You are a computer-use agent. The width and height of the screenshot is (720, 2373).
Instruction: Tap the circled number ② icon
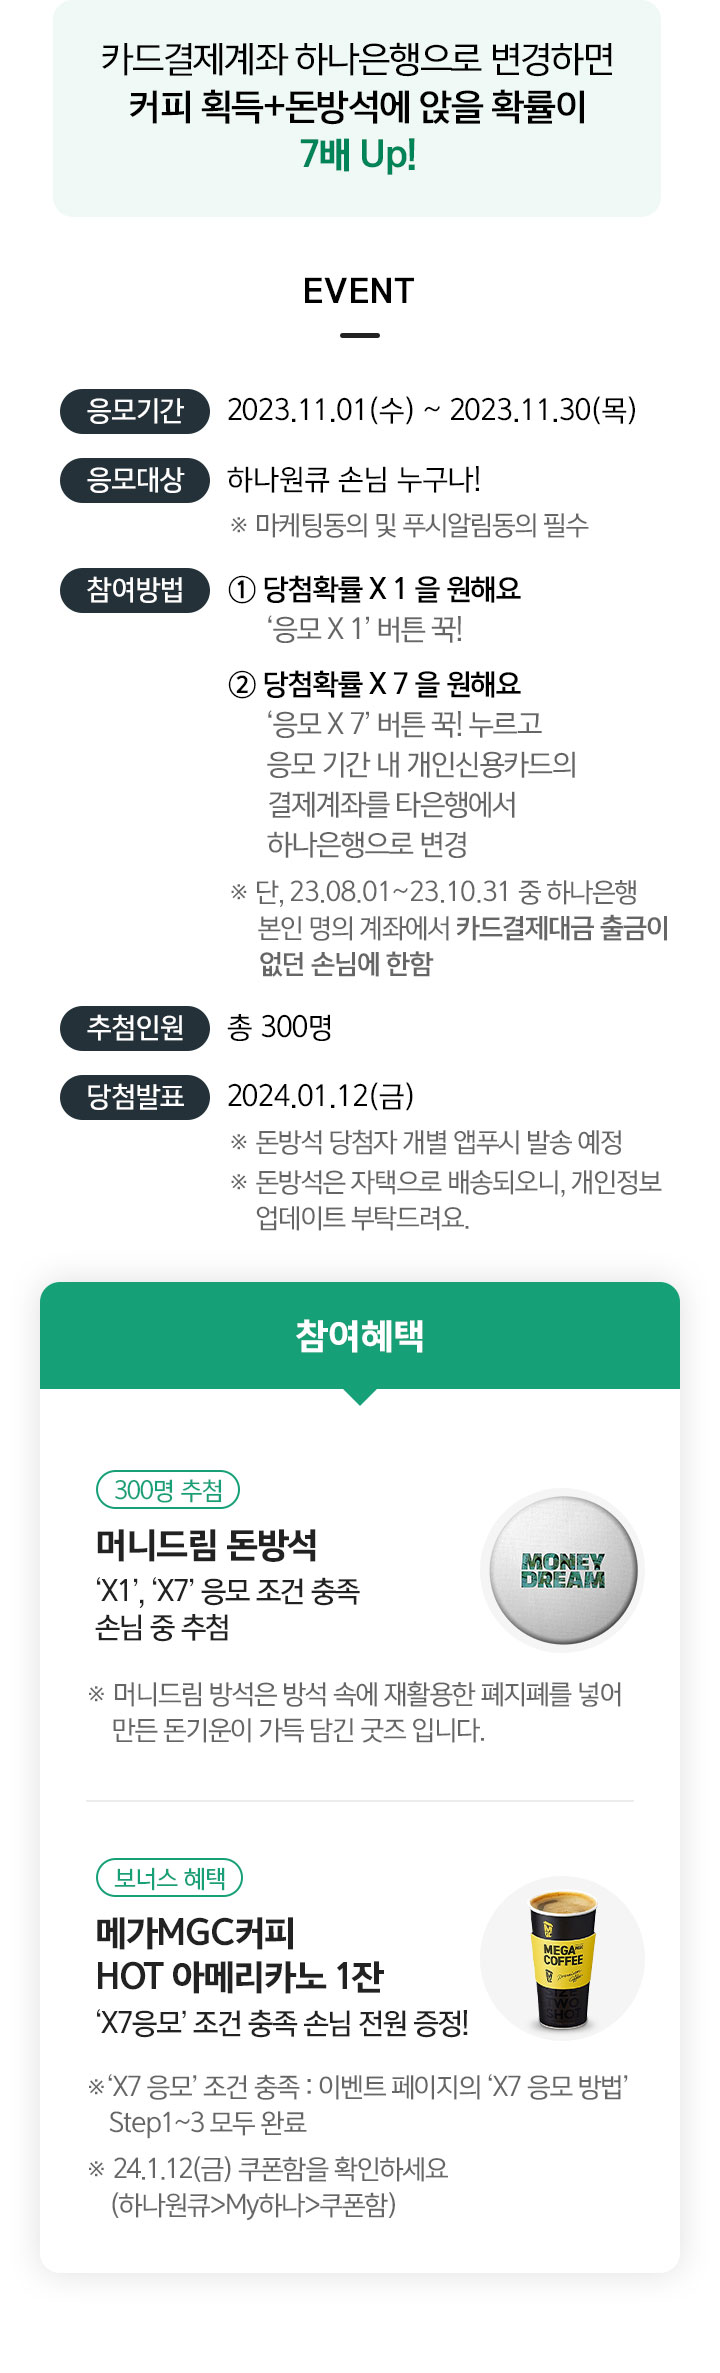pyautogui.click(x=242, y=685)
